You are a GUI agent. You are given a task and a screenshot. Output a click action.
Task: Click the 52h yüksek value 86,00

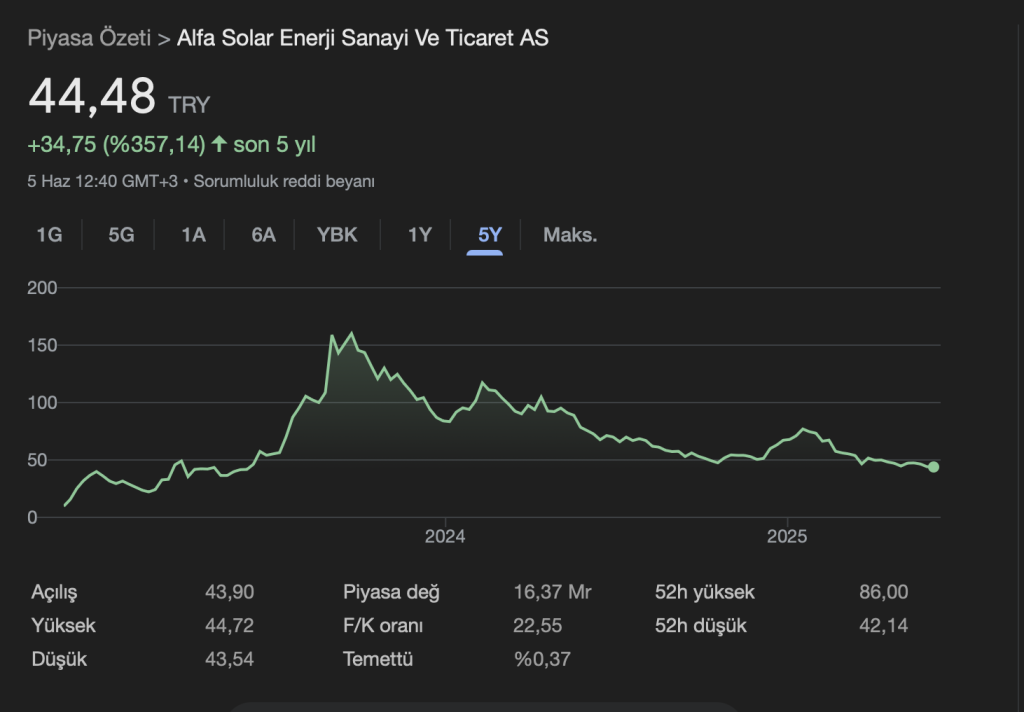click(883, 592)
